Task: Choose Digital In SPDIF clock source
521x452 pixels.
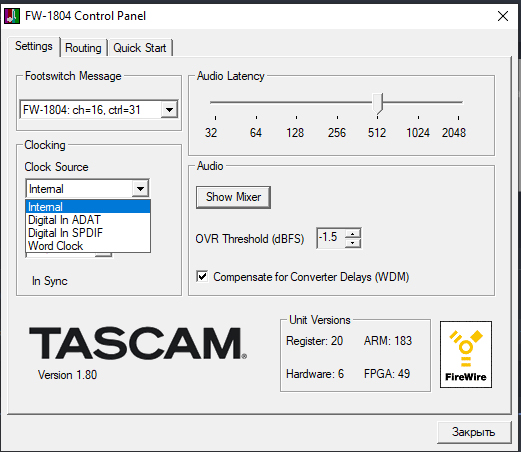Action: tap(88, 233)
